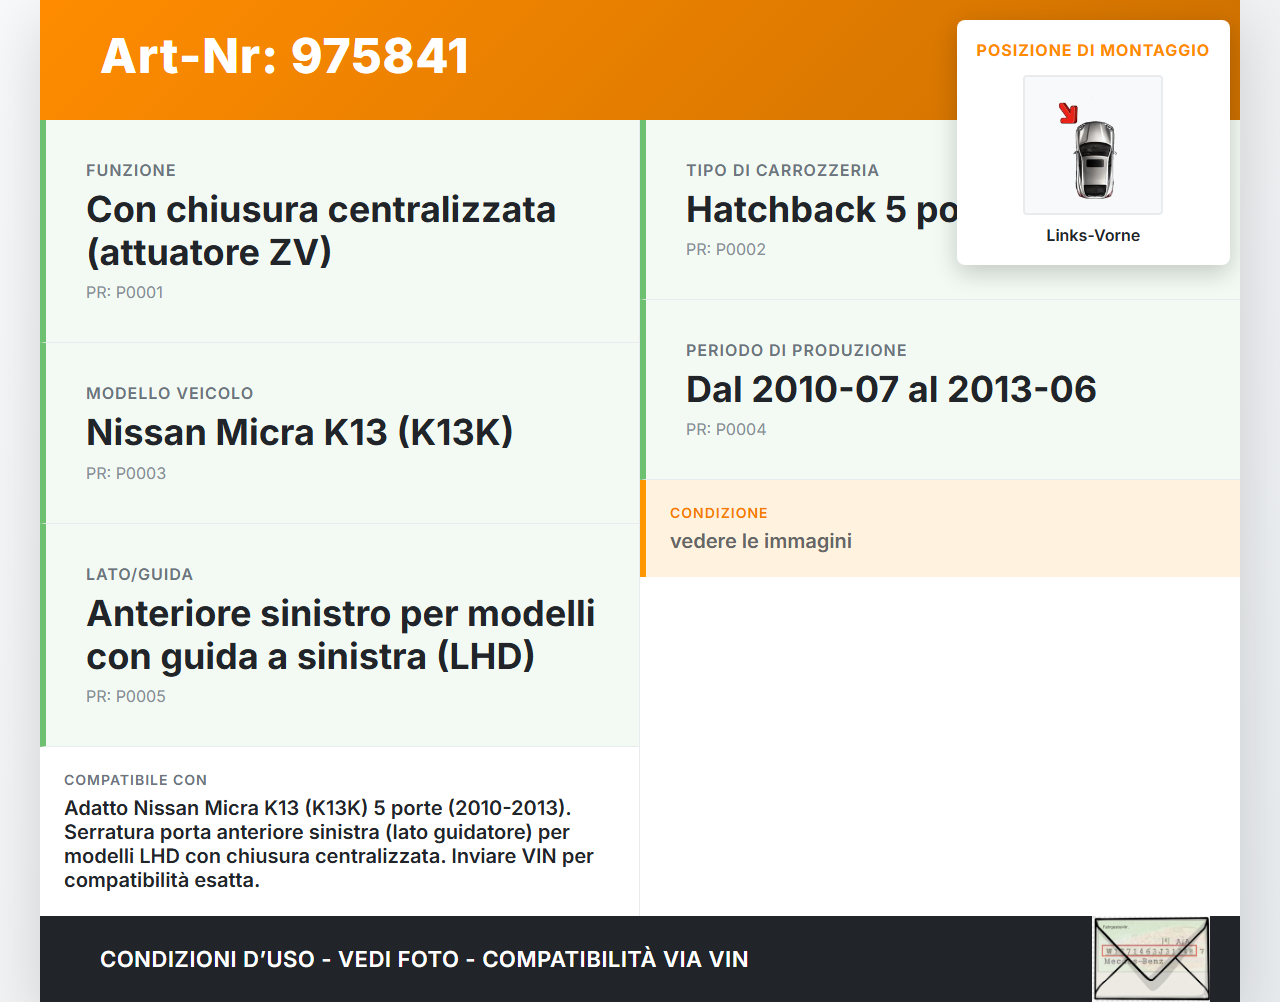Click the Art-Nr: 975841 title text
Image resolution: width=1280 pixels, height=1002 pixels.
point(284,57)
